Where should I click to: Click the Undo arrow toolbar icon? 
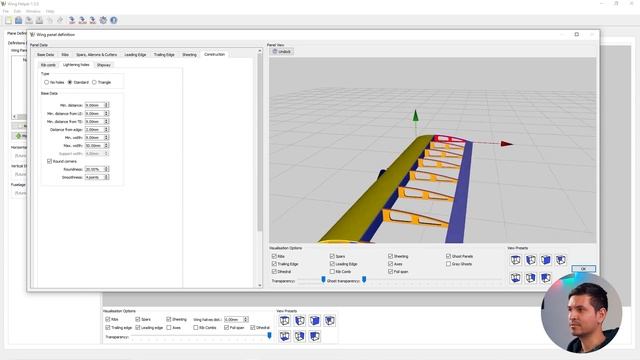point(50,20)
